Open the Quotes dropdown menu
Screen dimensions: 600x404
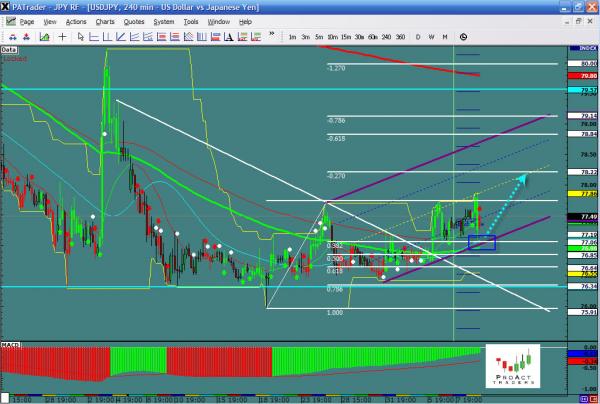coord(134,20)
